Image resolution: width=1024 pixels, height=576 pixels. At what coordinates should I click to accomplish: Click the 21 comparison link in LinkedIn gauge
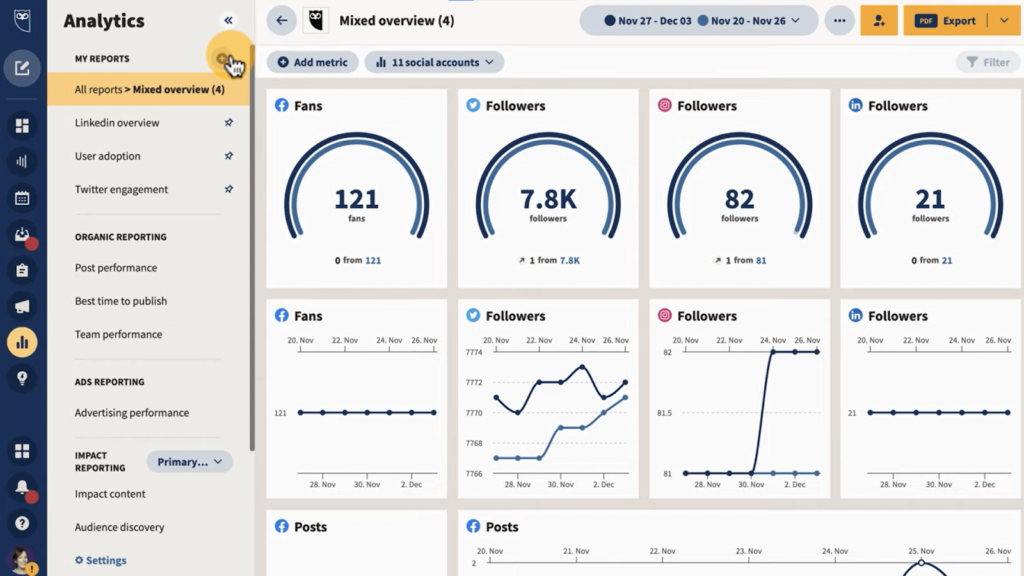947,261
